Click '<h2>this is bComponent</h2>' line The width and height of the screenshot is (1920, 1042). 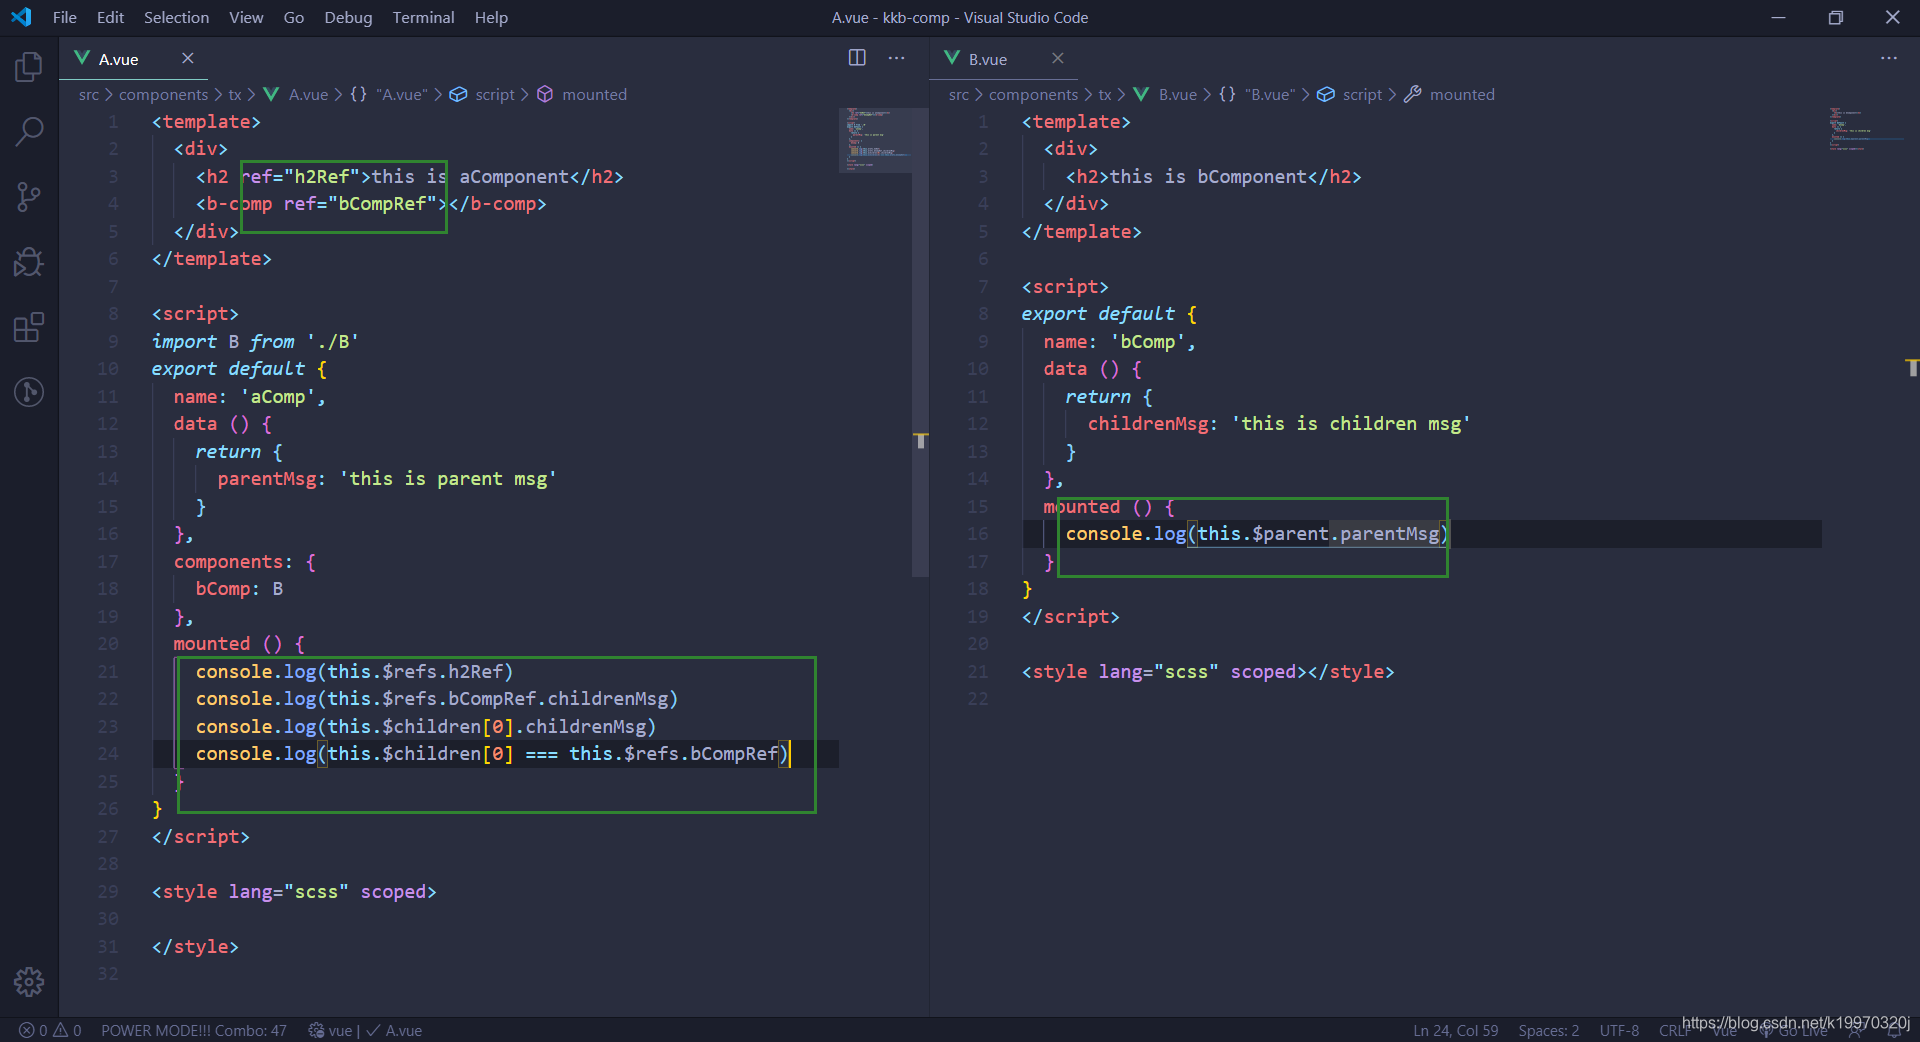[1213, 177]
